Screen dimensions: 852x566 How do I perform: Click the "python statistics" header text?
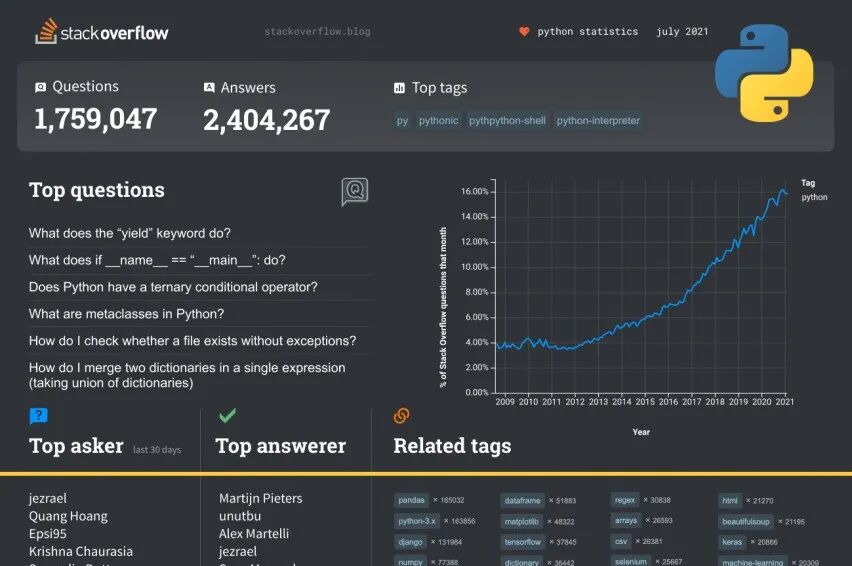588,32
